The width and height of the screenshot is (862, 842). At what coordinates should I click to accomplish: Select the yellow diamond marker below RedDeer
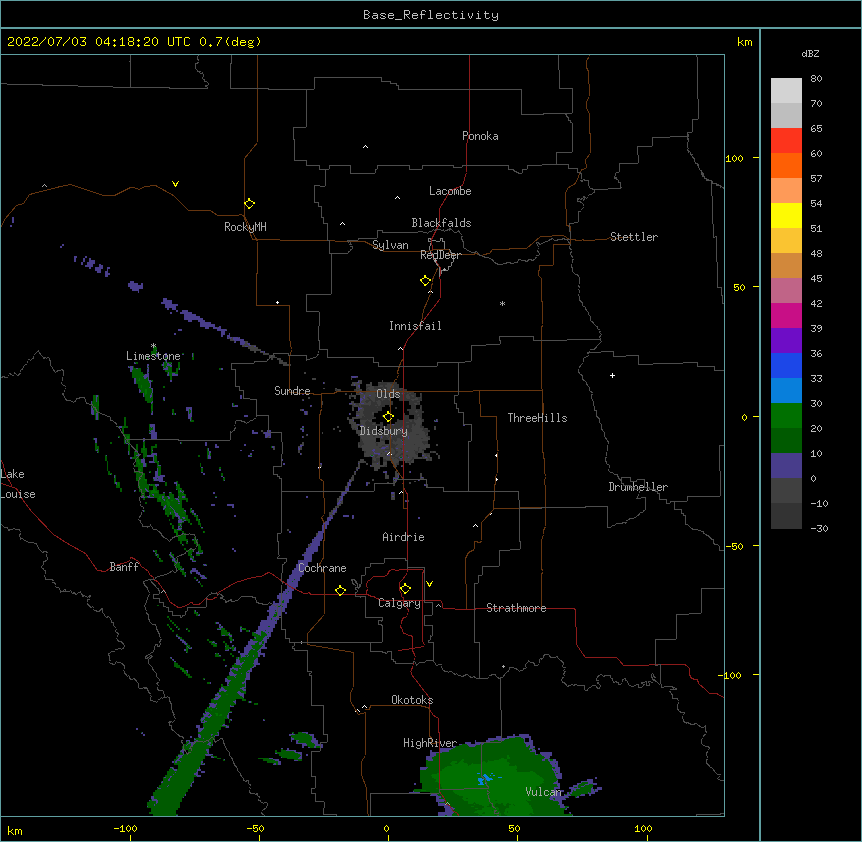425,281
